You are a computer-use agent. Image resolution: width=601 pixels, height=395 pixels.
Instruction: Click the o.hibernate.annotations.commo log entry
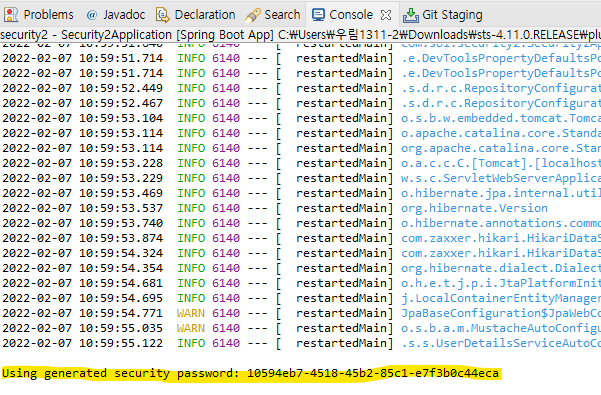pyautogui.click(x=300, y=223)
